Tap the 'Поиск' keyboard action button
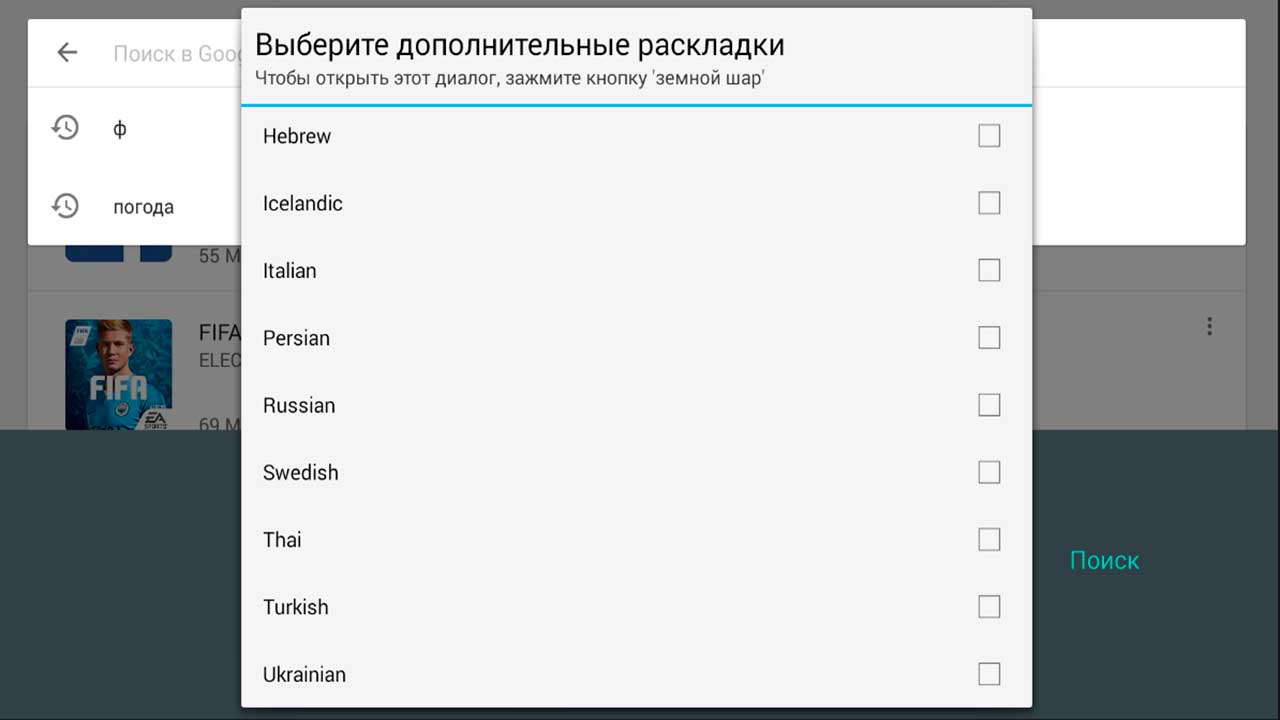This screenshot has height=720, width=1280. click(1104, 561)
